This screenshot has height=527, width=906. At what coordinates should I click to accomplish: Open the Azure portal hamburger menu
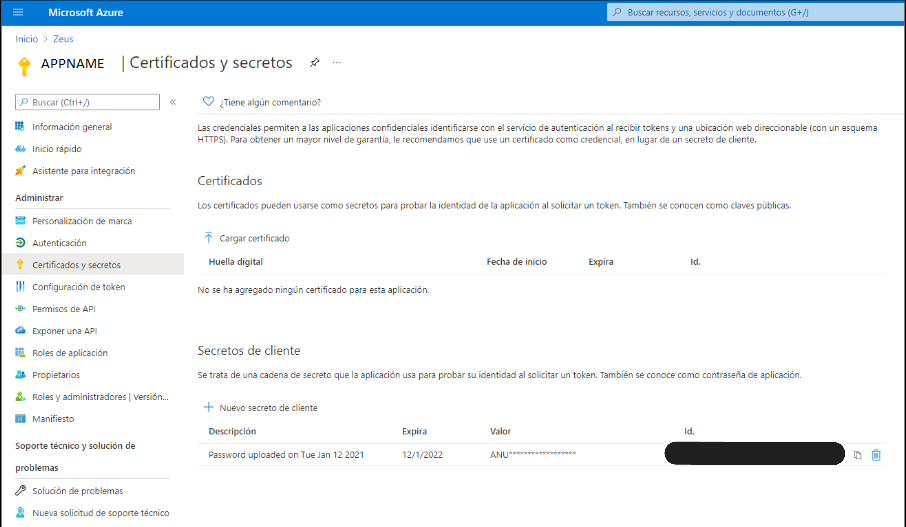(x=18, y=12)
